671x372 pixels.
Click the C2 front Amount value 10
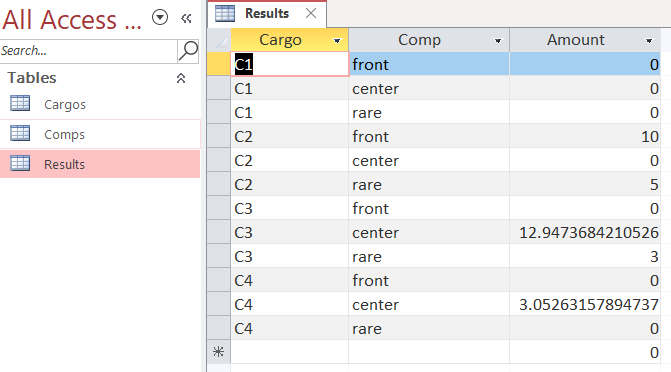585,137
